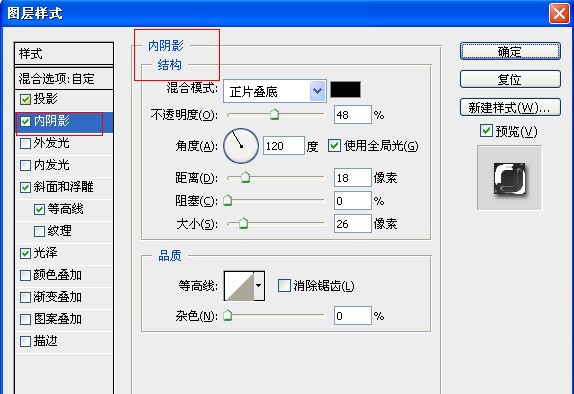Click the 确定 button
Image resolution: width=574 pixels, height=394 pixels.
510,51
